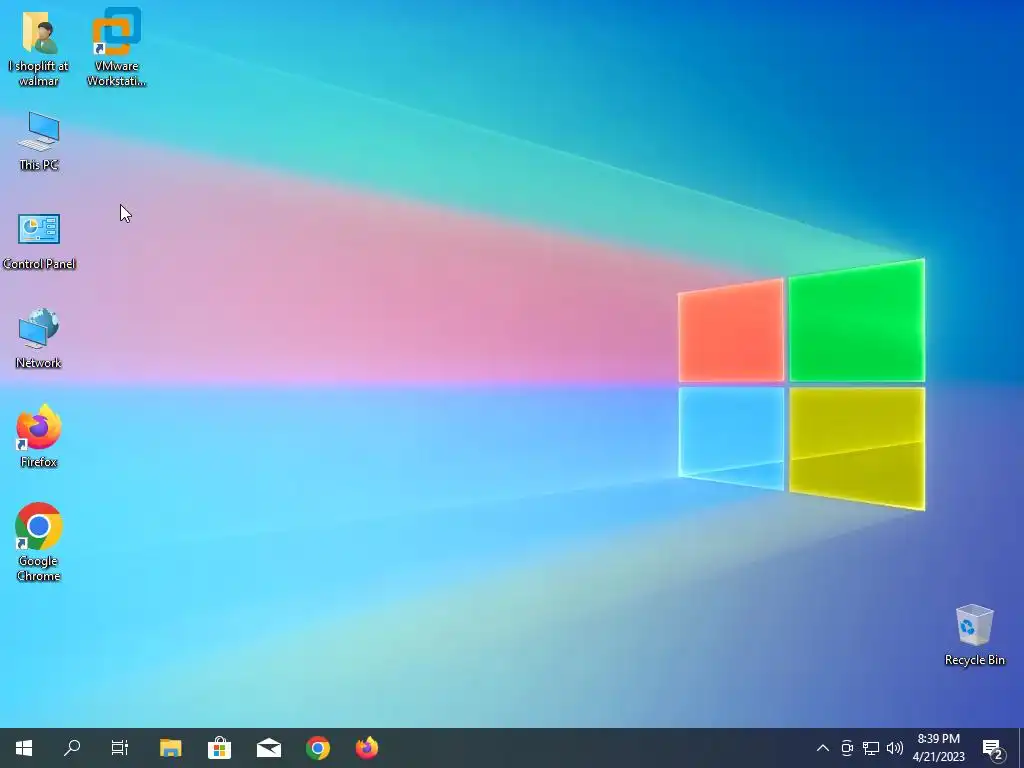
Task: Open taskbar Search magnifier
Action: point(72,748)
